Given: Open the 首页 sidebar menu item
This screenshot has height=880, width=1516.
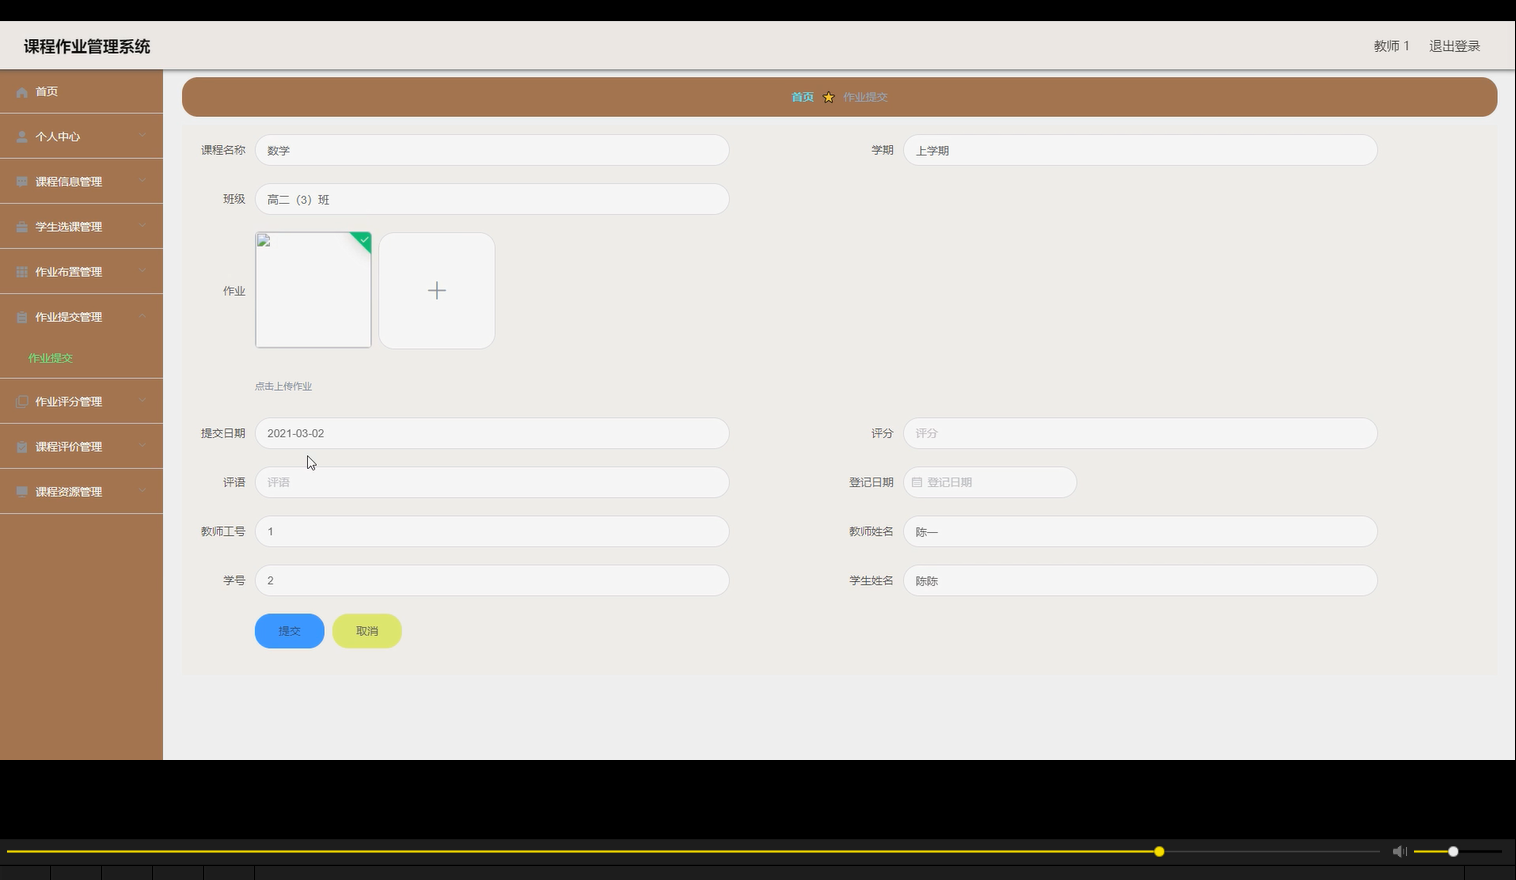Looking at the screenshot, I should point(81,91).
